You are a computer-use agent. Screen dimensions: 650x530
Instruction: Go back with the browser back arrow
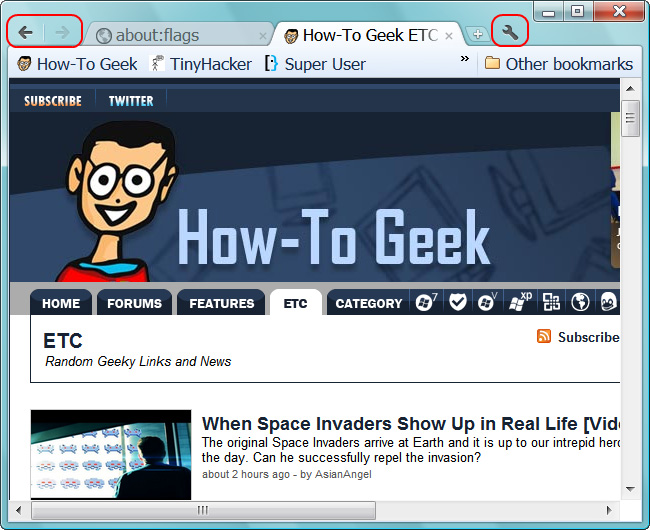click(26, 32)
